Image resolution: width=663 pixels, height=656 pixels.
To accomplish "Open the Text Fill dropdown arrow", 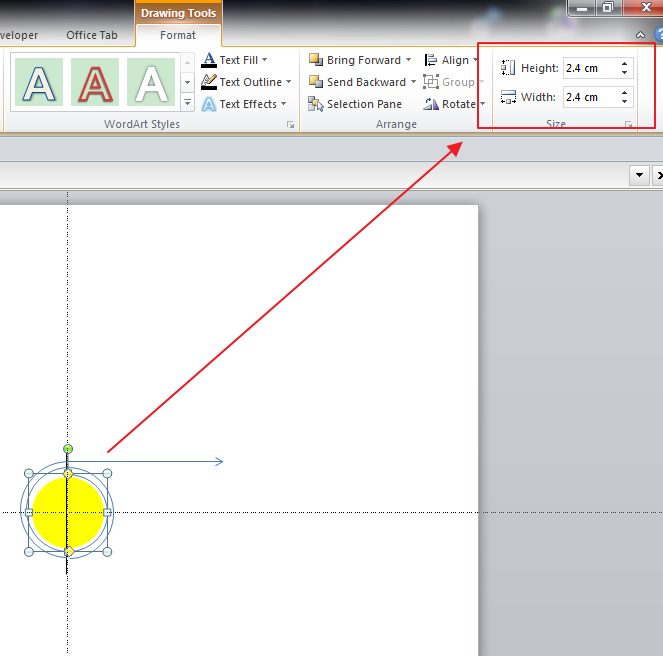I will coord(265,60).
